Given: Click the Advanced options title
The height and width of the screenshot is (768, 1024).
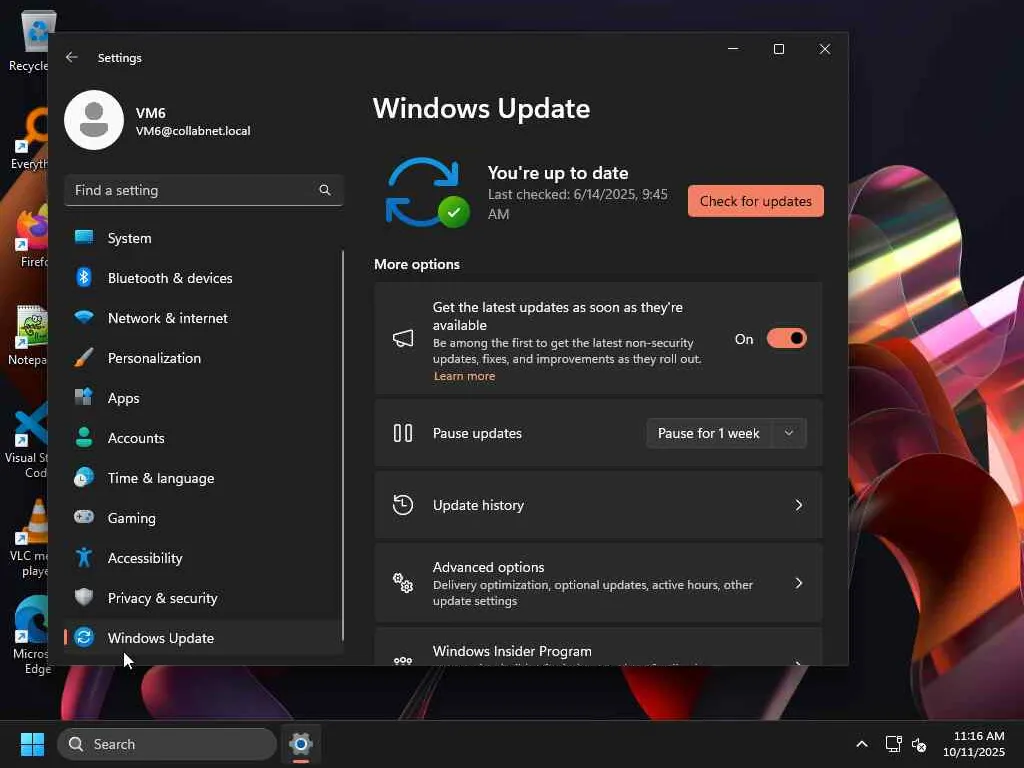Looking at the screenshot, I should point(488,567).
